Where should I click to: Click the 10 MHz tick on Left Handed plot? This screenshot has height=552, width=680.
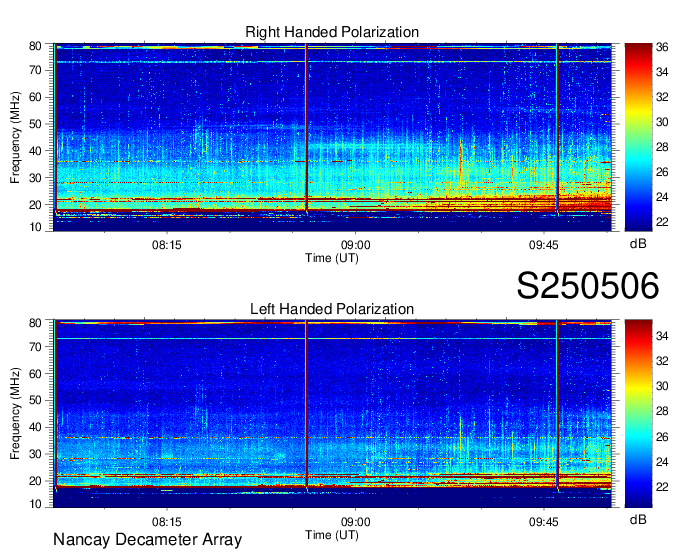click(x=35, y=504)
